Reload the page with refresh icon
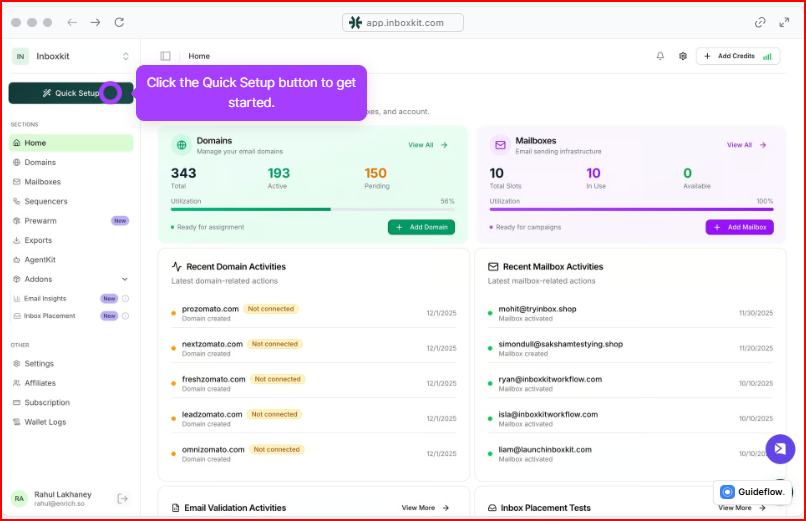The height and width of the screenshot is (521, 806). click(119, 22)
